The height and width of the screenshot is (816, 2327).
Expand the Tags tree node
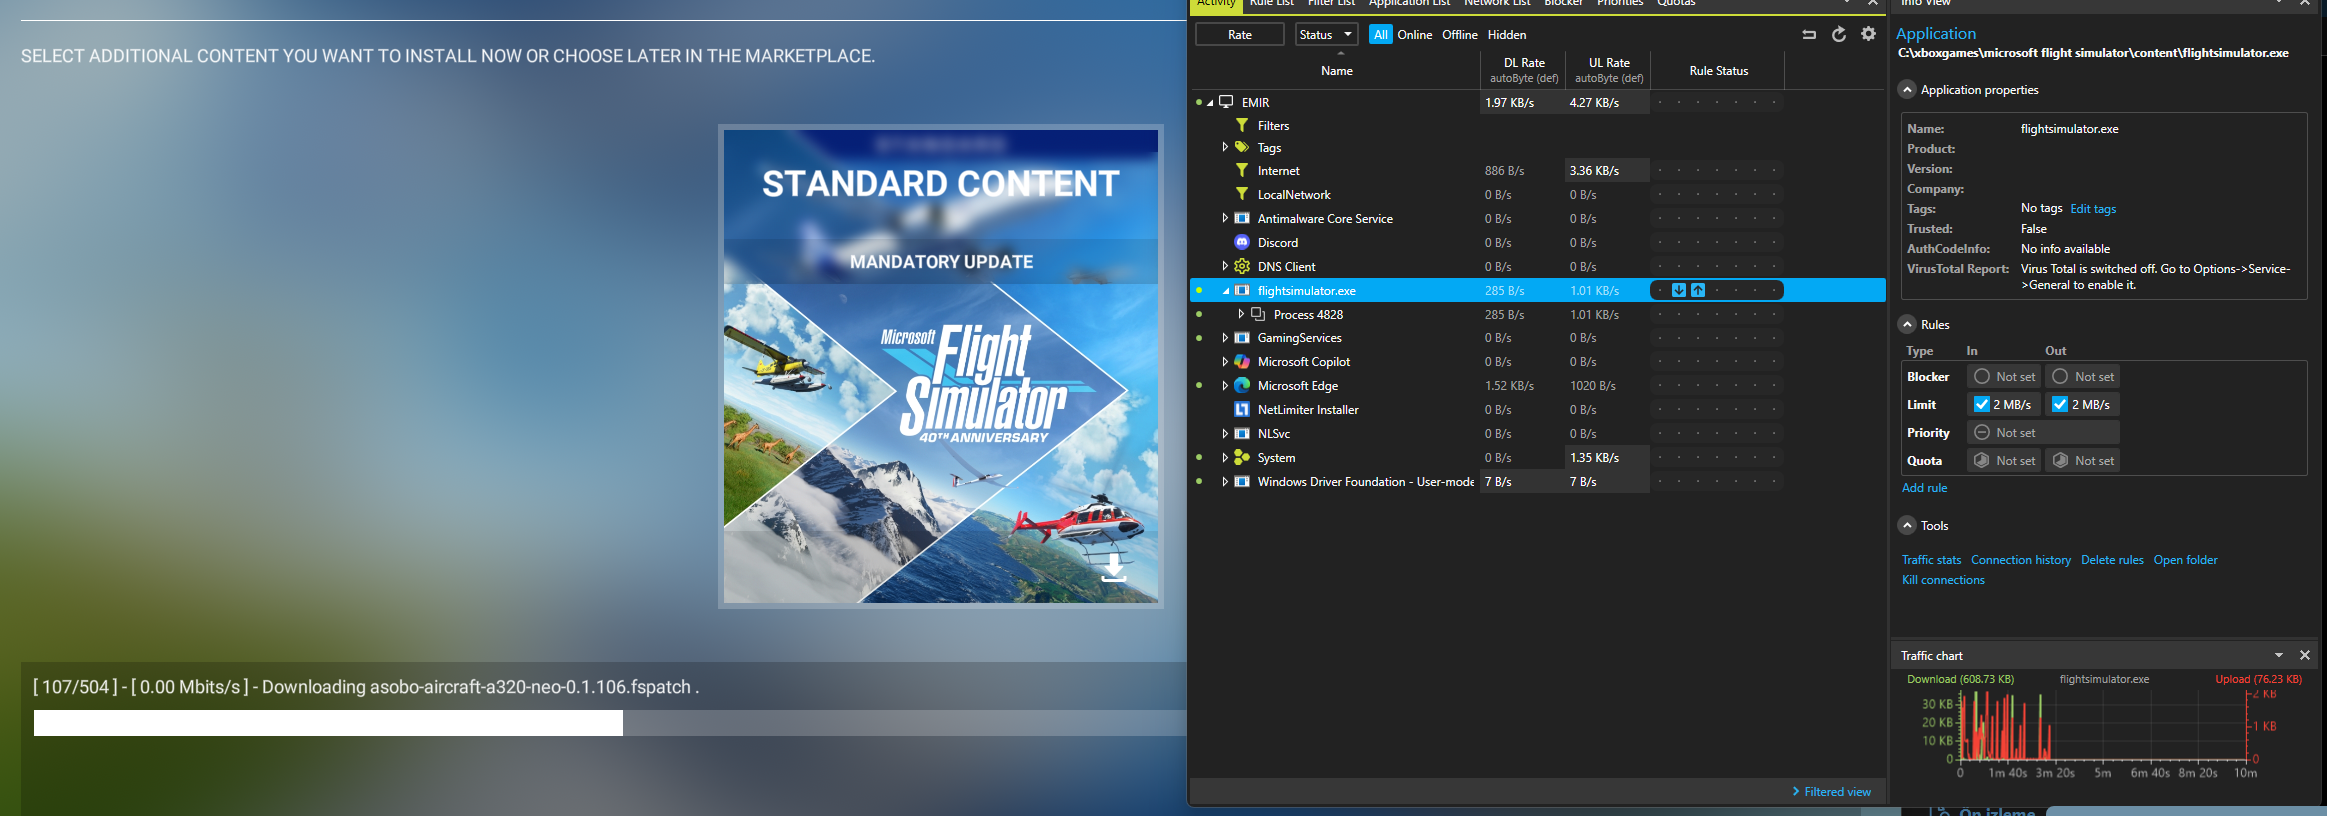(1225, 148)
